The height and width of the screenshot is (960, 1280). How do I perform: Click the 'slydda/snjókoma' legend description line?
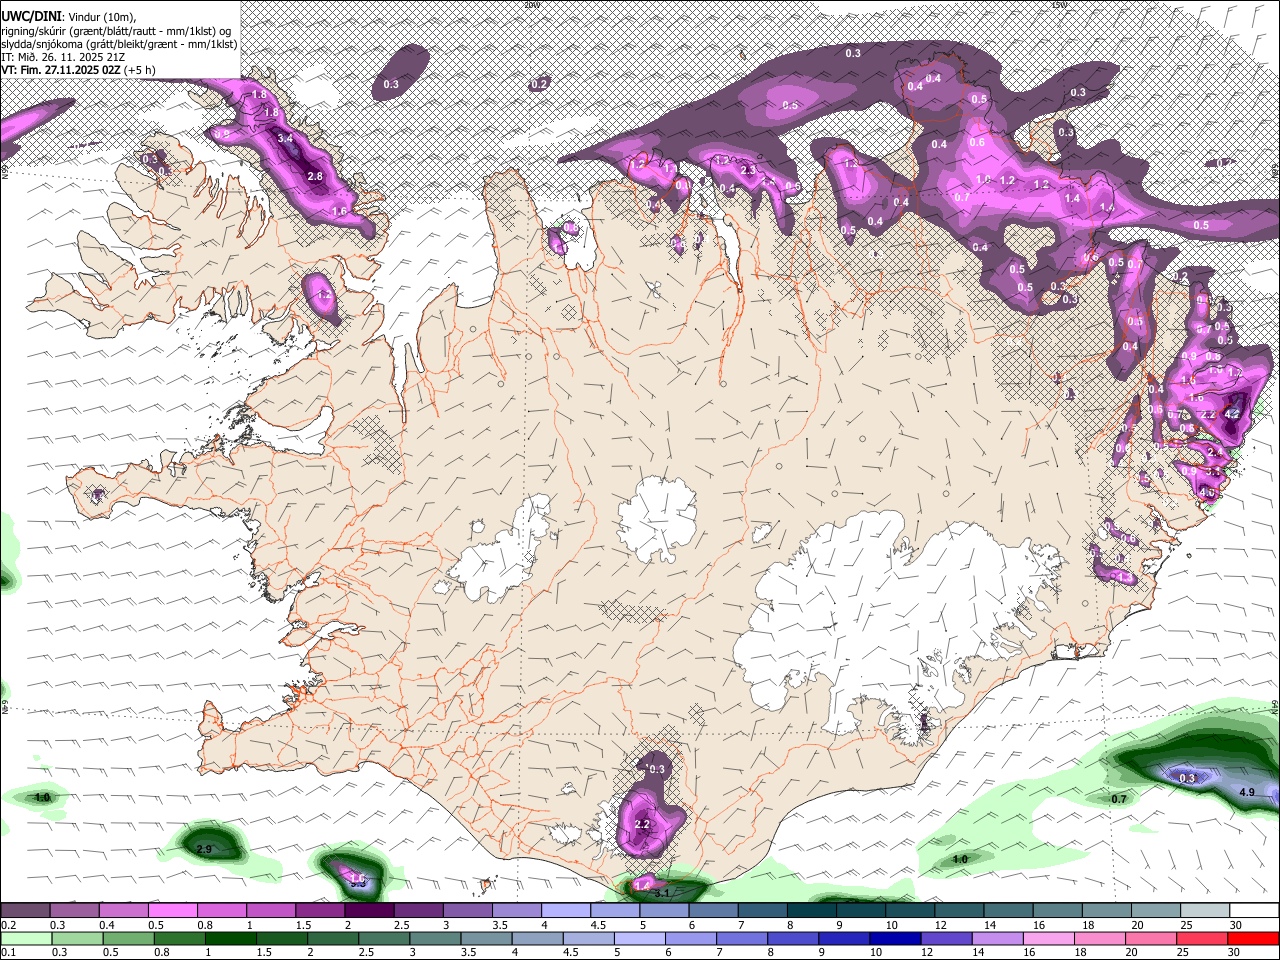[x=119, y=44]
